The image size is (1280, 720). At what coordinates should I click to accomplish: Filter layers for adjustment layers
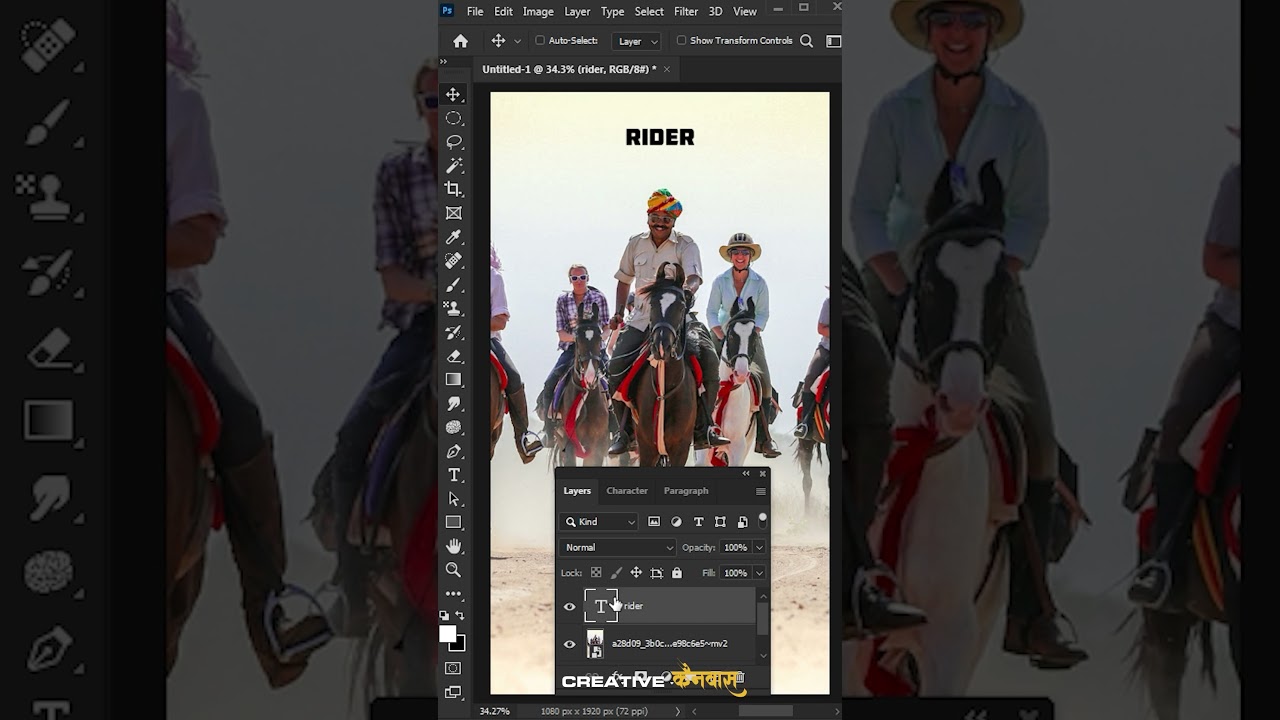(676, 522)
